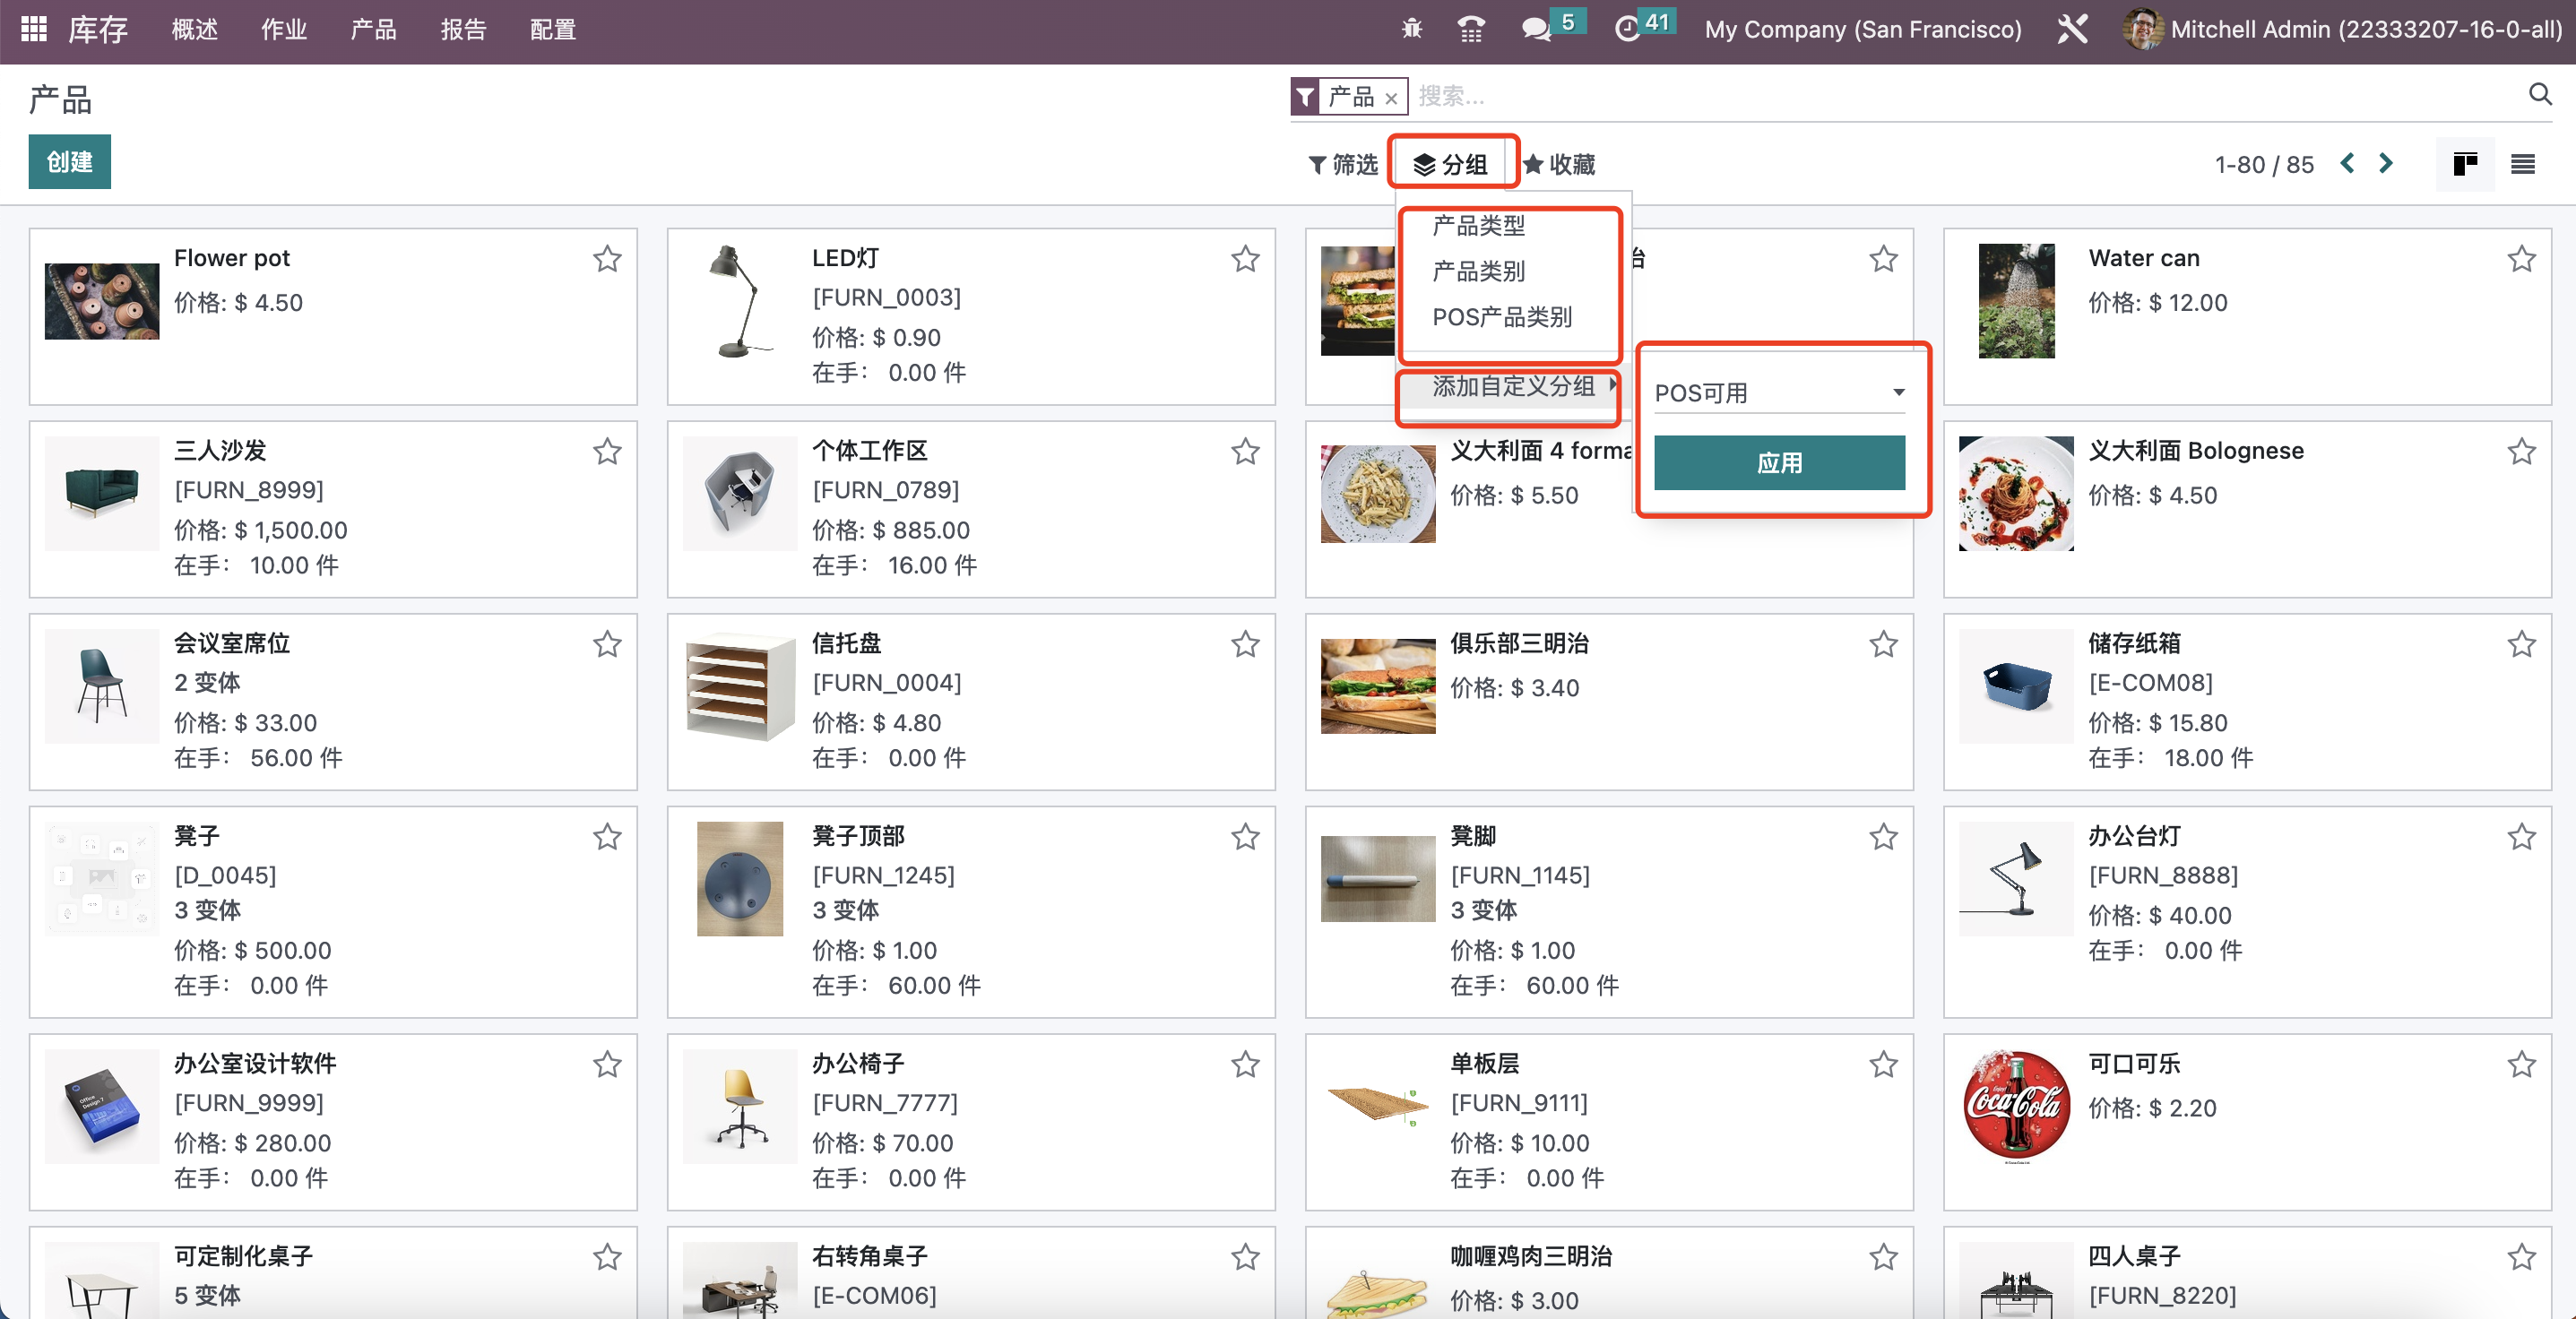Click the 咖喱鸡肉三明治 product name
This screenshot has width=2576, height=1319.
[x=1531, y=1256]
